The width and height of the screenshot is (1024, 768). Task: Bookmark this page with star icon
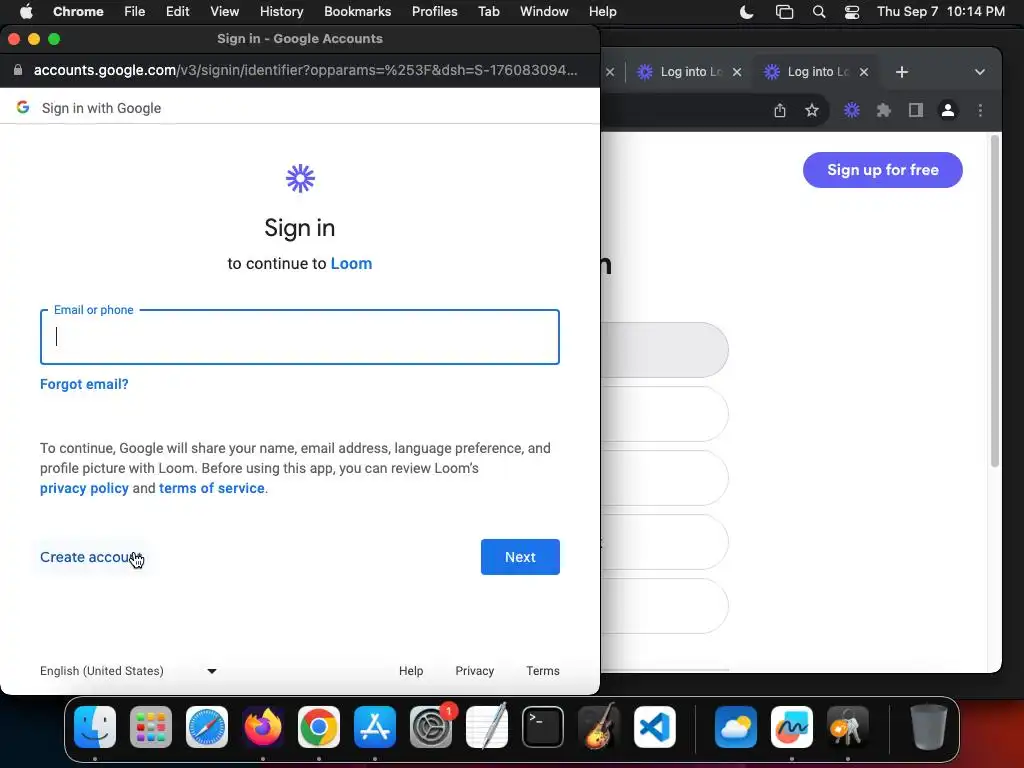[x=812, y=110]
